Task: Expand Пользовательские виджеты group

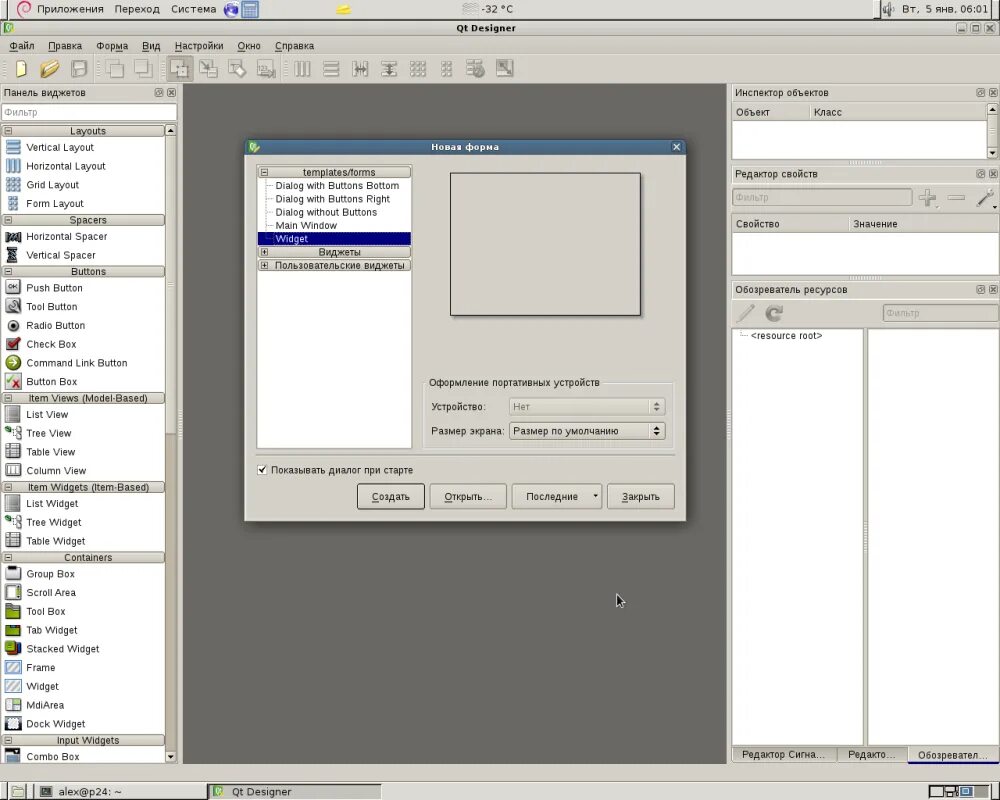Action: [x=264, y=265]
